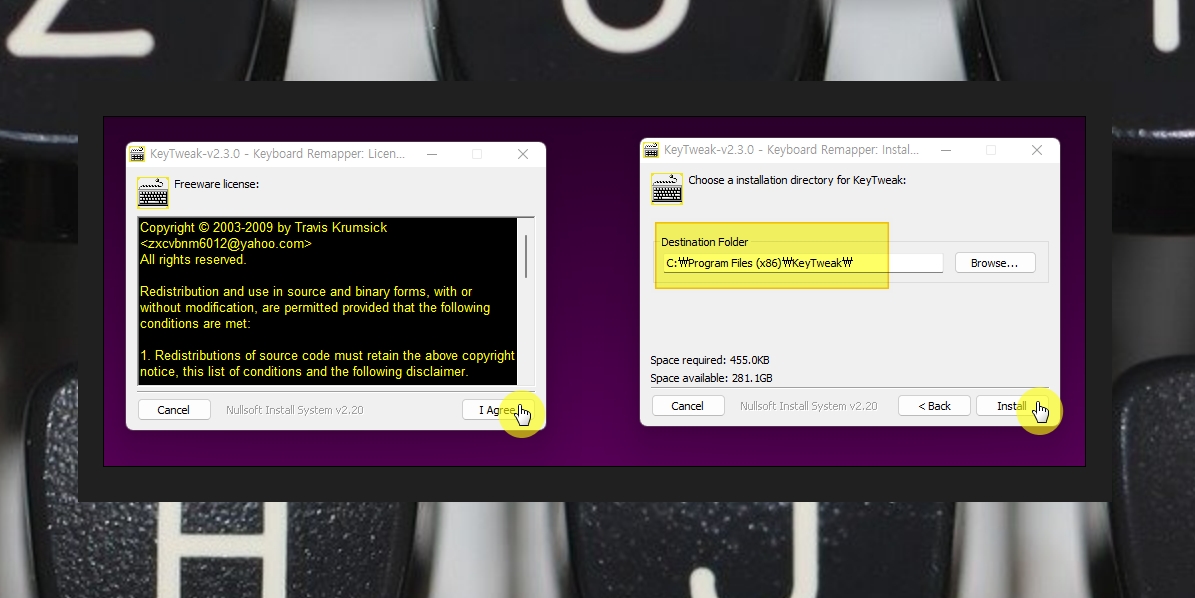Click 'Nullsoft Install System v2.20' in Install dialog
Screen dimensions: 1195x598
point(809,406)
